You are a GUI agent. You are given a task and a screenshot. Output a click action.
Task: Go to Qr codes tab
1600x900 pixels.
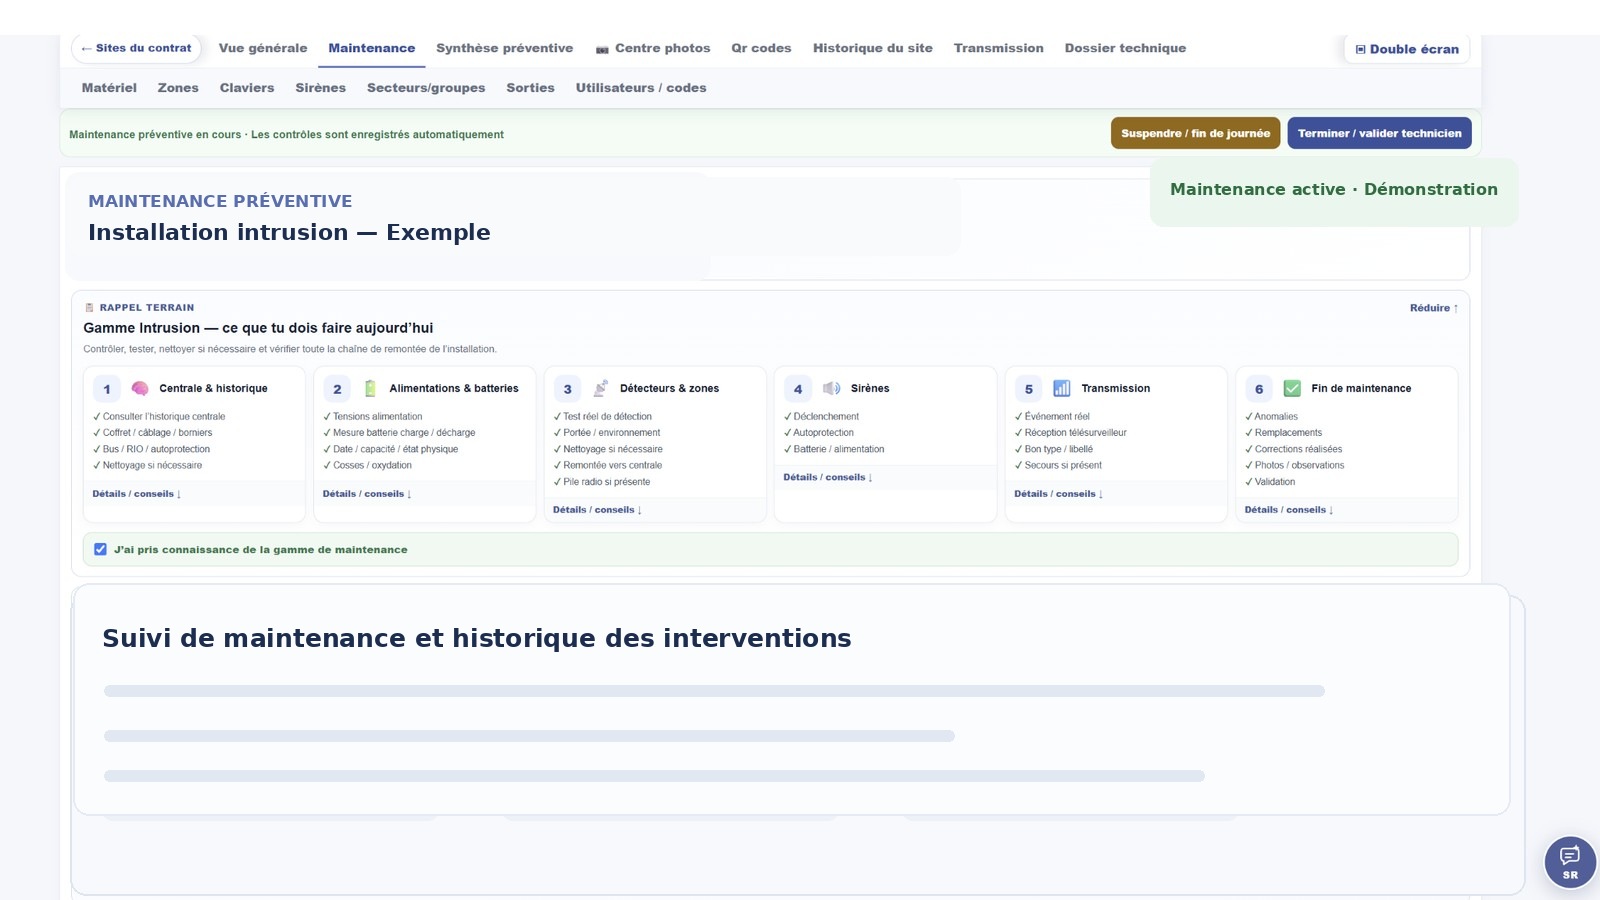pyautogui.click(x=761, y=48)
